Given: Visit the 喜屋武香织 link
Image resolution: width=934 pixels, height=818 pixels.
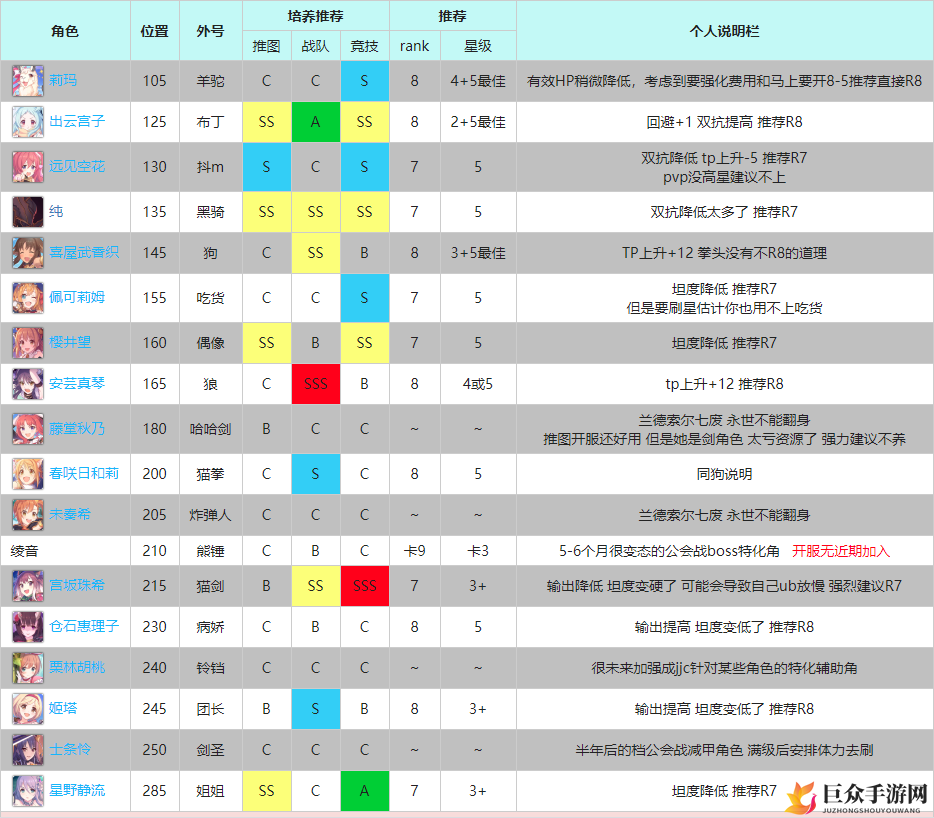Looking at the screenshot, I should pos(84,253).
